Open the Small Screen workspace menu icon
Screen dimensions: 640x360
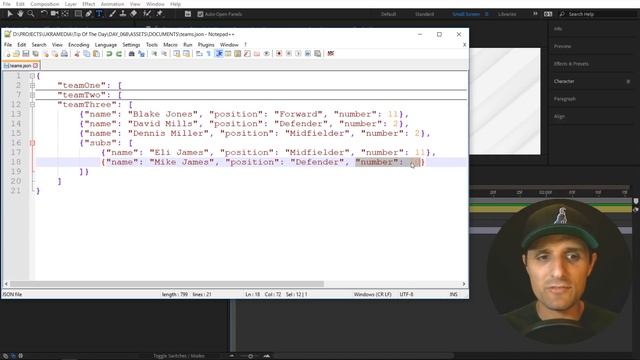486,14
